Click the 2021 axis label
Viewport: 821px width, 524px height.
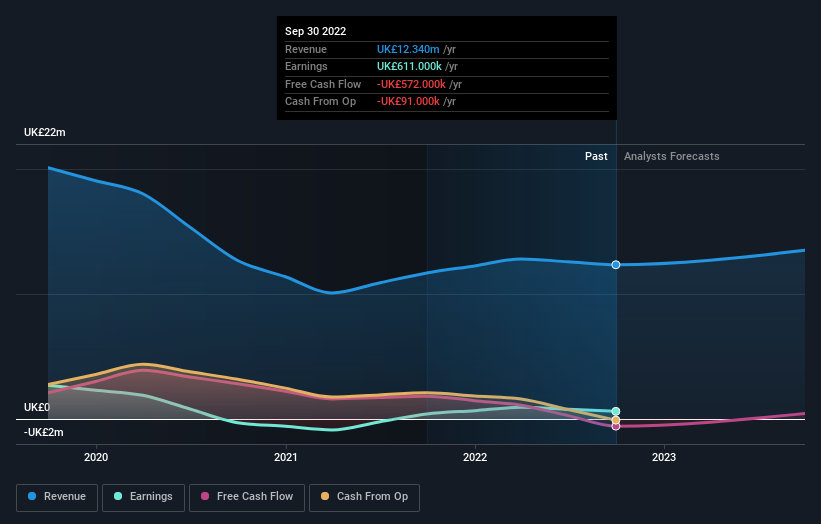tap(285, 458)
